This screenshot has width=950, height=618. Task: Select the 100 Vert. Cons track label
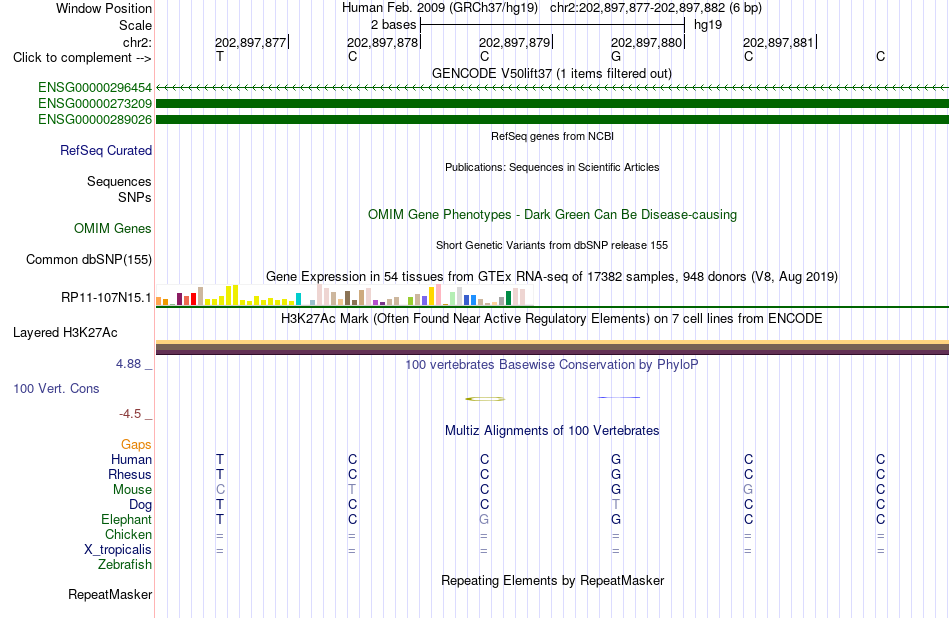pyautogui.click(x=56, y=388)
